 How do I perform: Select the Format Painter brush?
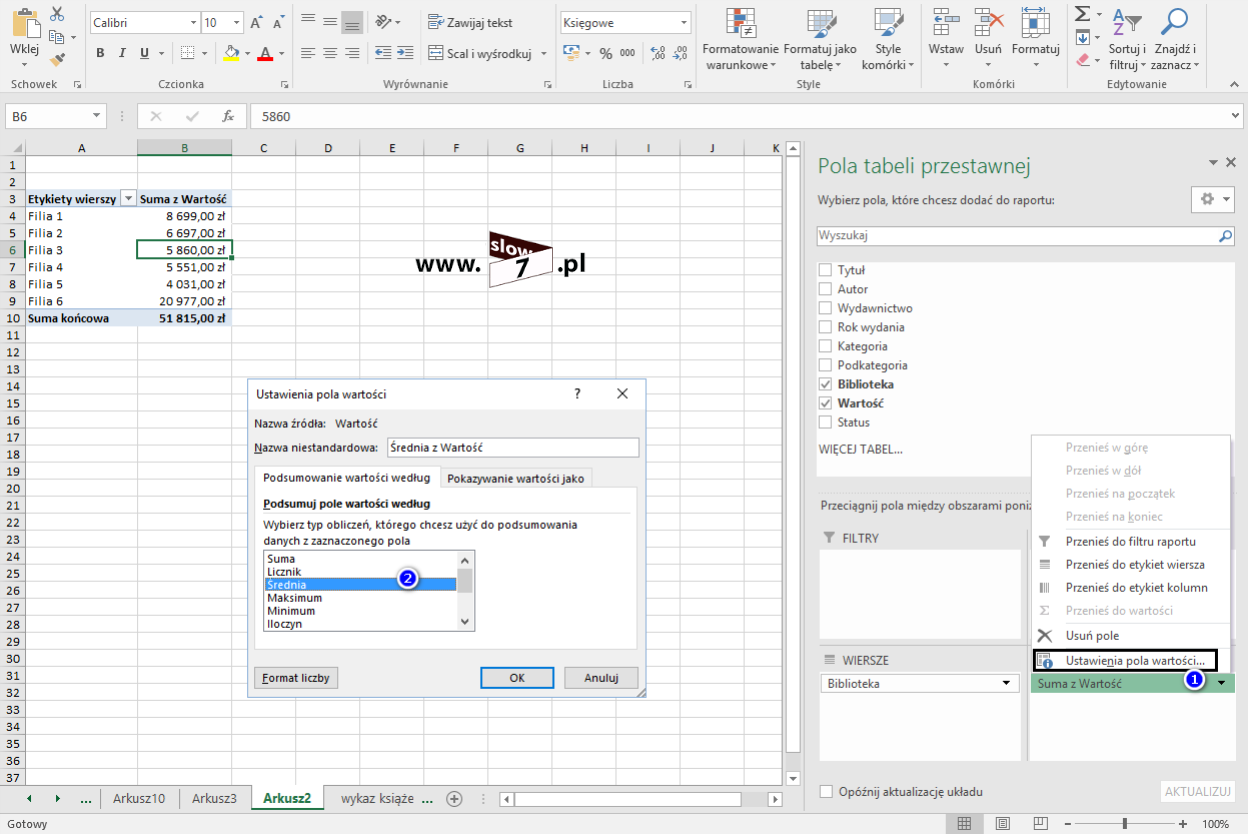(56, 58)
